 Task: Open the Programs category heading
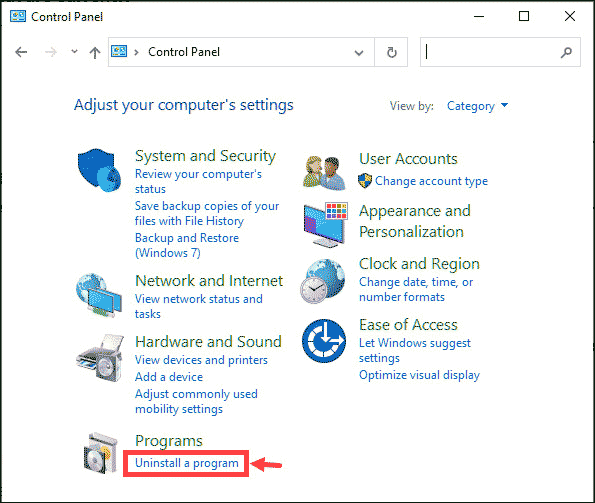(169, 441)
